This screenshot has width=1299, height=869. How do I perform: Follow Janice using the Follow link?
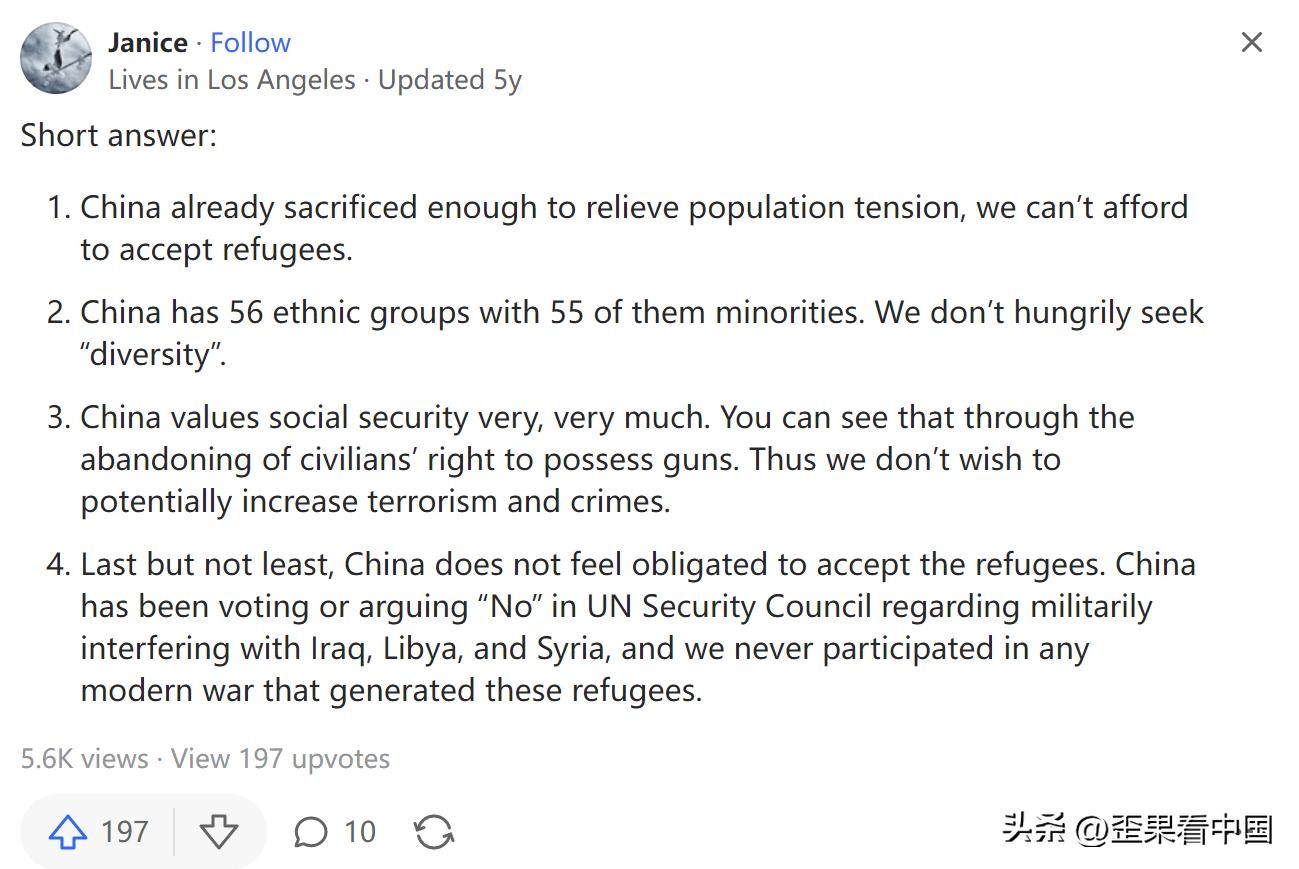[x=250, y=42]
